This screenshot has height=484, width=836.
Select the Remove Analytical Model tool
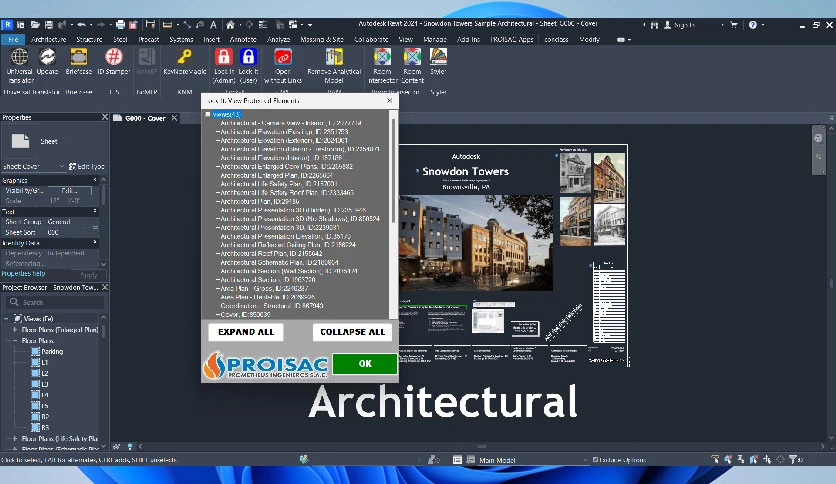click(334, 57)
